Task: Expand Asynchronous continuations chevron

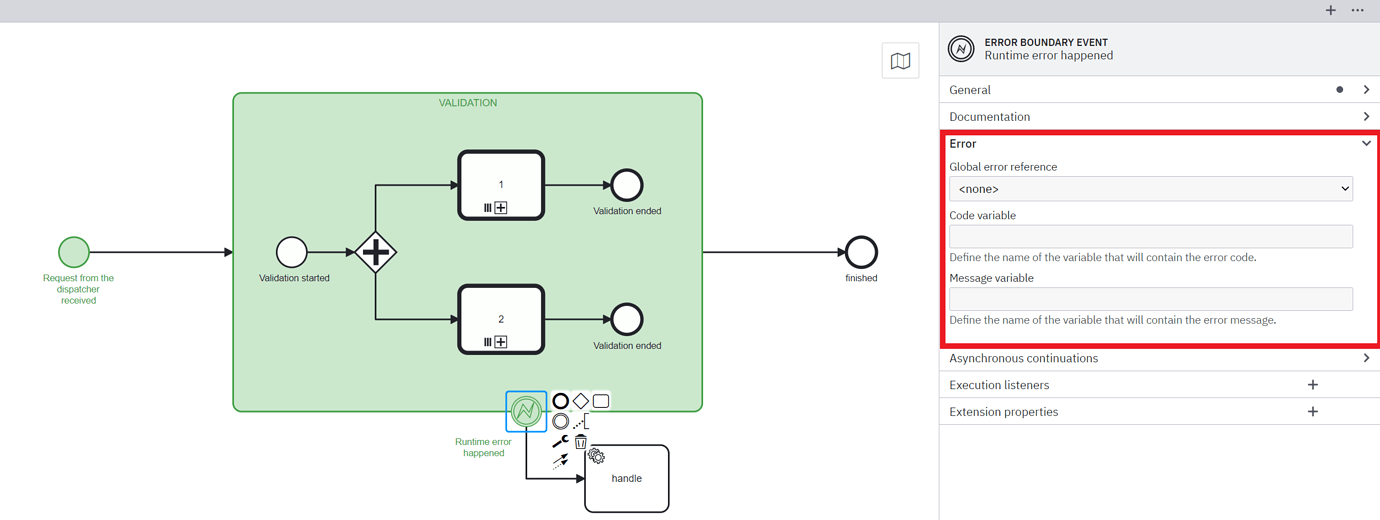Action: point(1366,358)
